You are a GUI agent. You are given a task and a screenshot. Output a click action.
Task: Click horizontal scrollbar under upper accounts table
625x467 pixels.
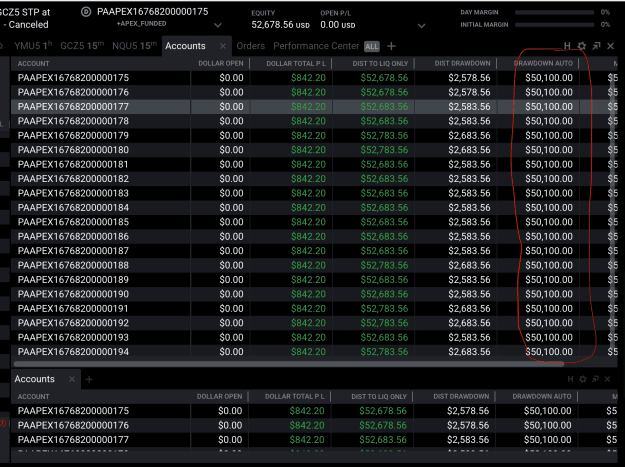coord(289,364)
